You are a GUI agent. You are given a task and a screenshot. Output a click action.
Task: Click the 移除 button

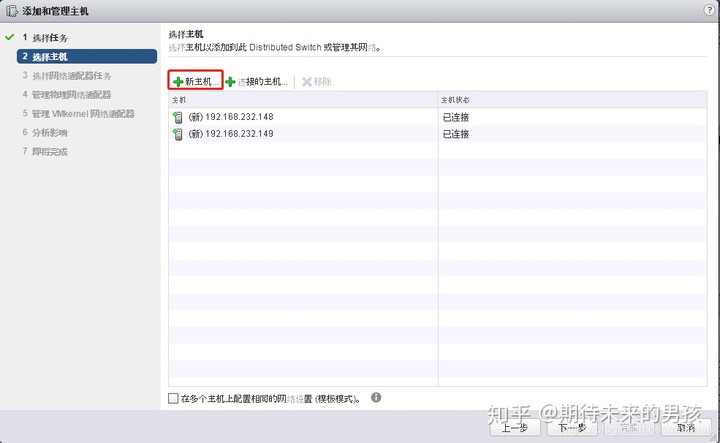(317, 82)
